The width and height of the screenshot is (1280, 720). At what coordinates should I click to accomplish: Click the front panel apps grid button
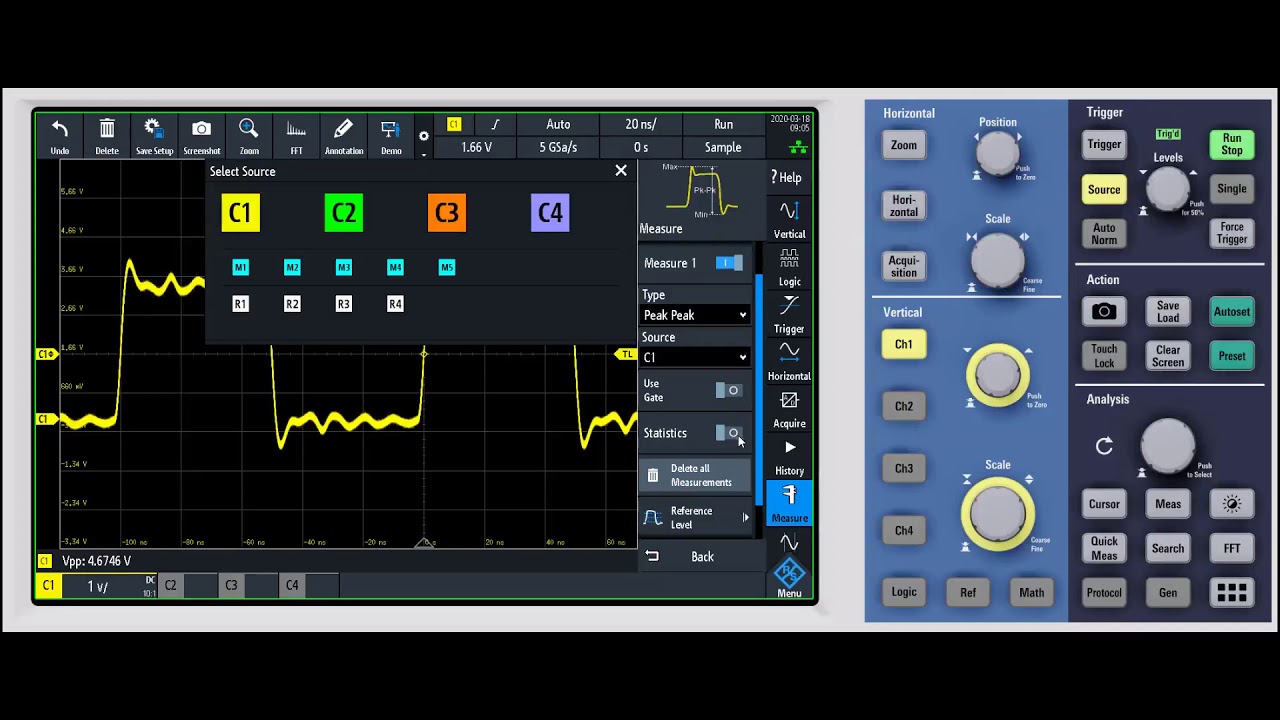[1232, 593]
